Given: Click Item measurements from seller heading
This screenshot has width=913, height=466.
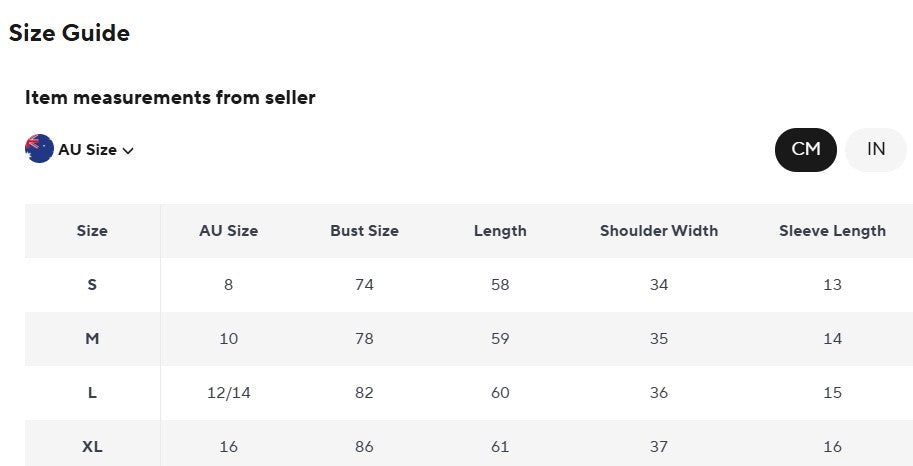Looking at the screenshot, I should coord(170,97).
